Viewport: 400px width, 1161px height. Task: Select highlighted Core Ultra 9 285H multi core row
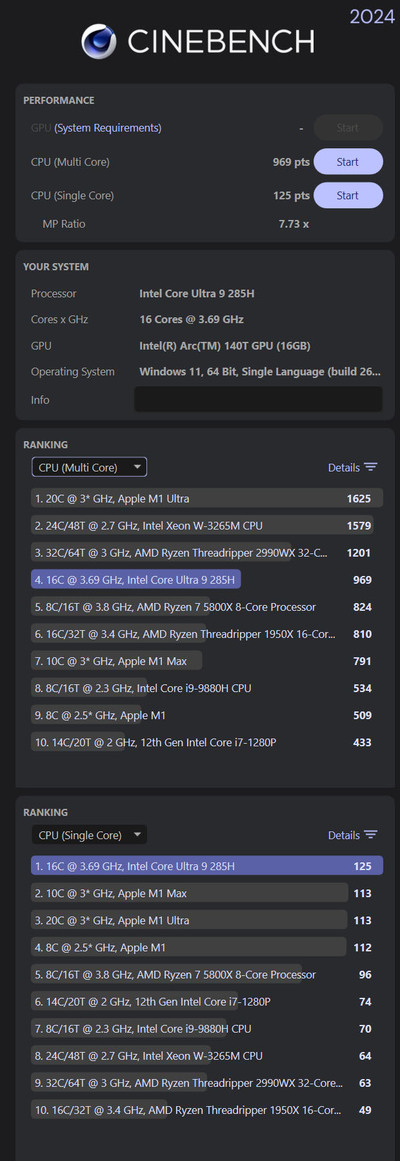coord(207,580)
